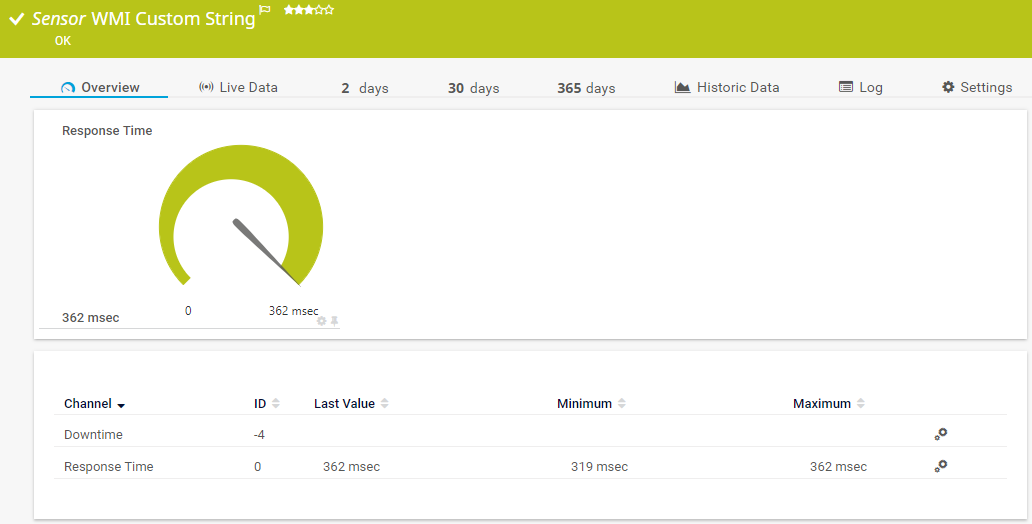Click the Response Time channel row name
The width and height of the screenshot is (1032, 524).
tap(109, 467)
